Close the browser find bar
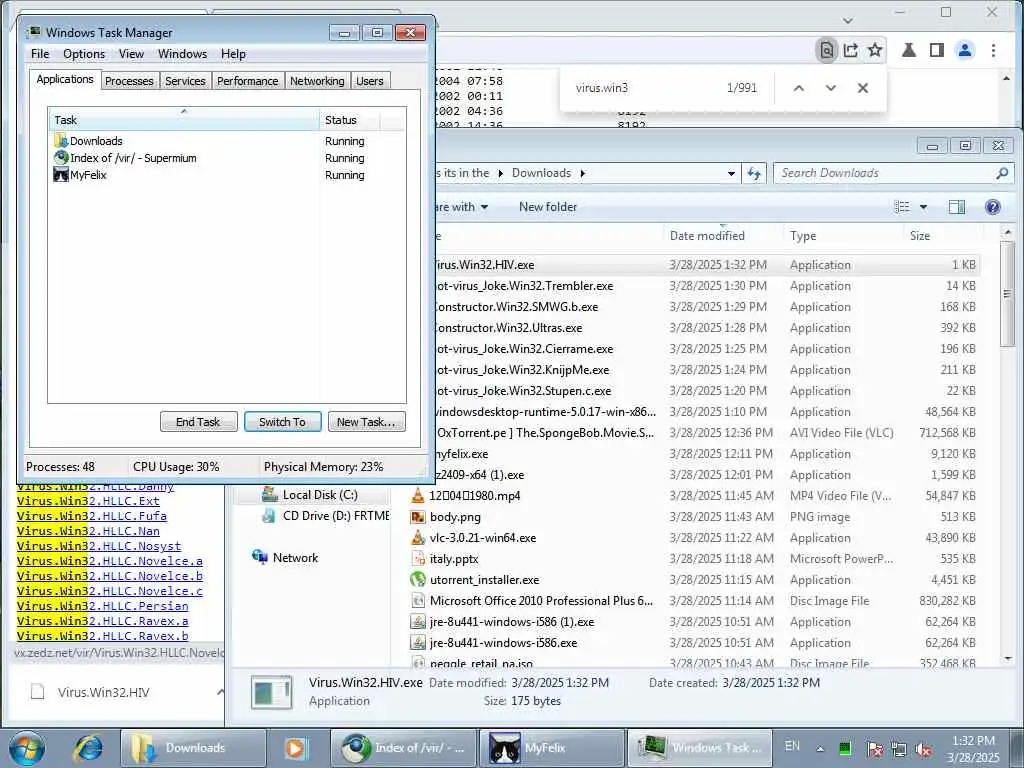 point(863,88)
